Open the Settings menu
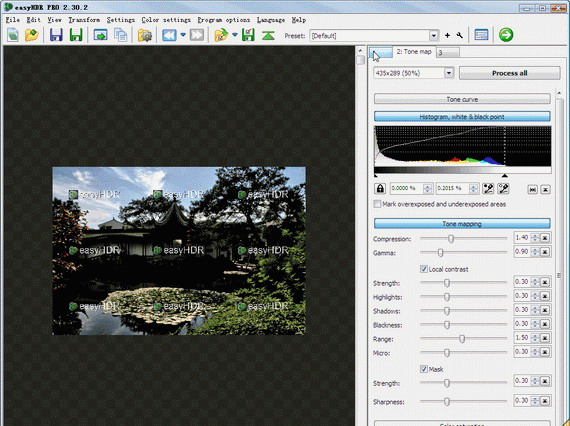The height and width of the screenshot is (426, 570). pyautogui.click(x=121, y=20)
